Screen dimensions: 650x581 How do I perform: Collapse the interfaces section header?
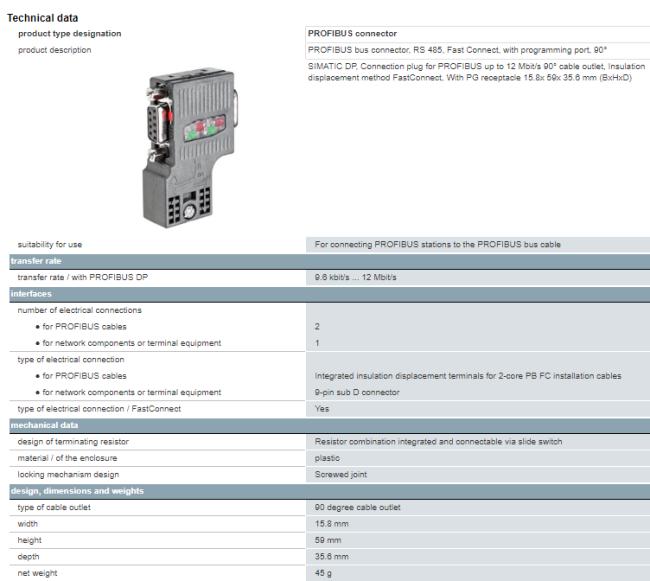(31, 294)
